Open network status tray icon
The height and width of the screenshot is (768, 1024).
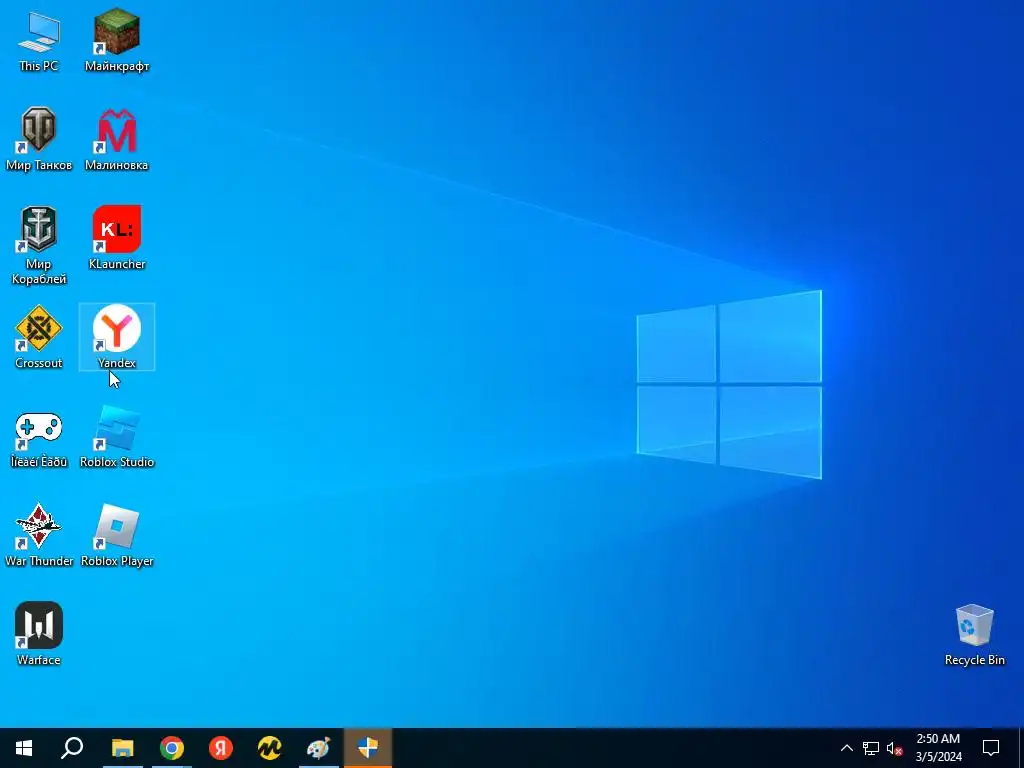click(871, 748)
